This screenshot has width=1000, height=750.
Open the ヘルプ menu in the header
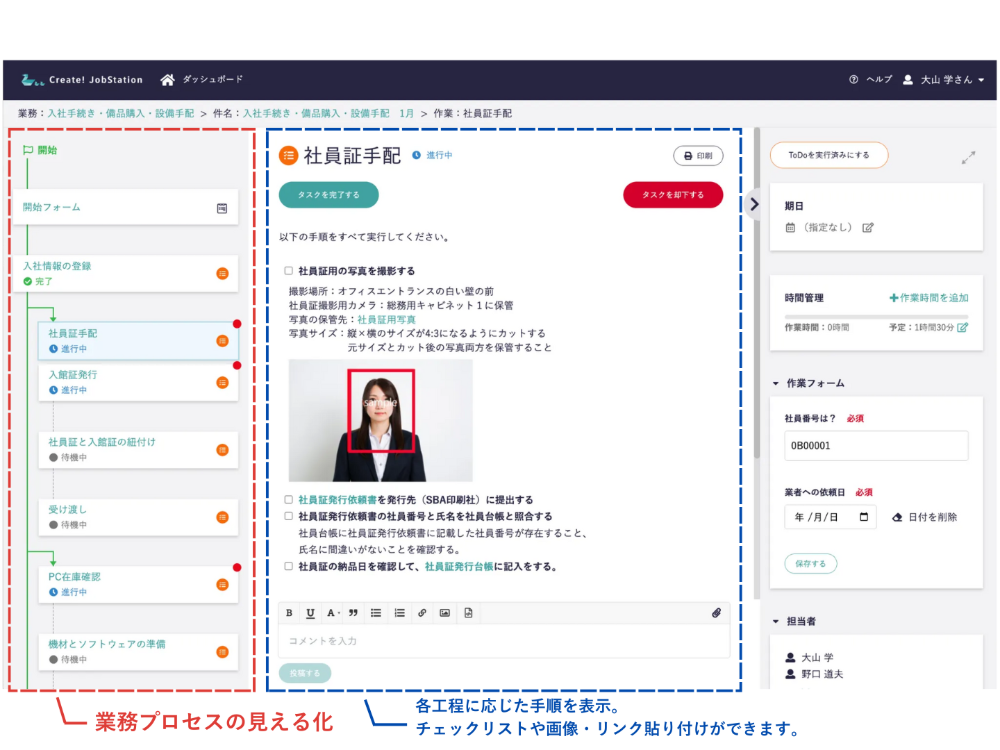(870, 80)
